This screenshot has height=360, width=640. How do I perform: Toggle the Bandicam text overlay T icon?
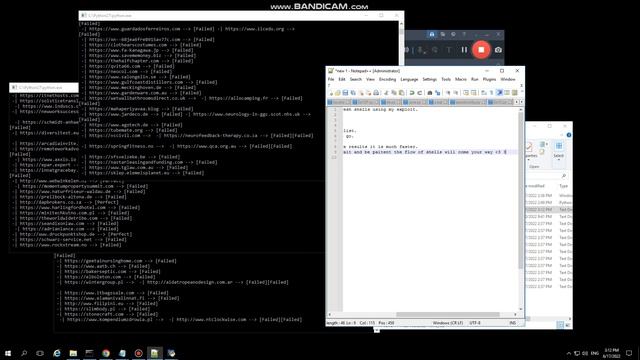tap(449, 50)
